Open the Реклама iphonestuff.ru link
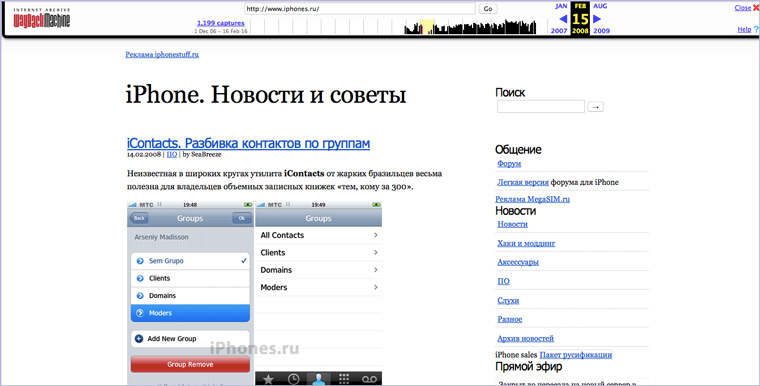The image size is (760, 386). [x=162, y=54]
